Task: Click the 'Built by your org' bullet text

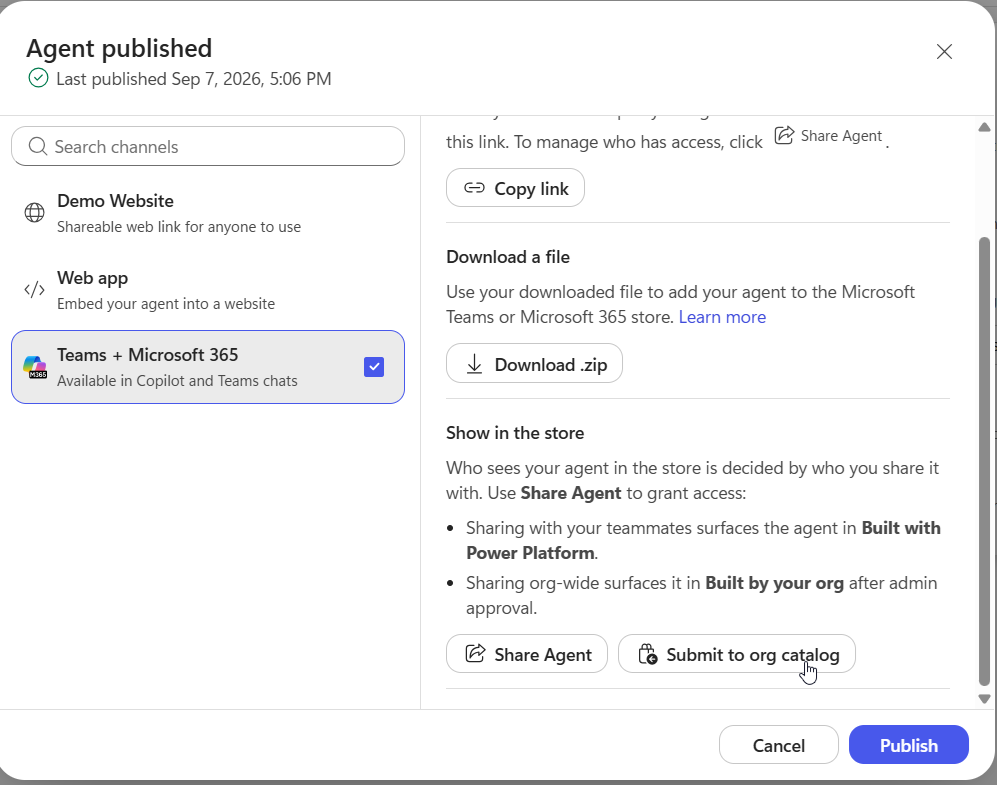Action: (774, 583)
